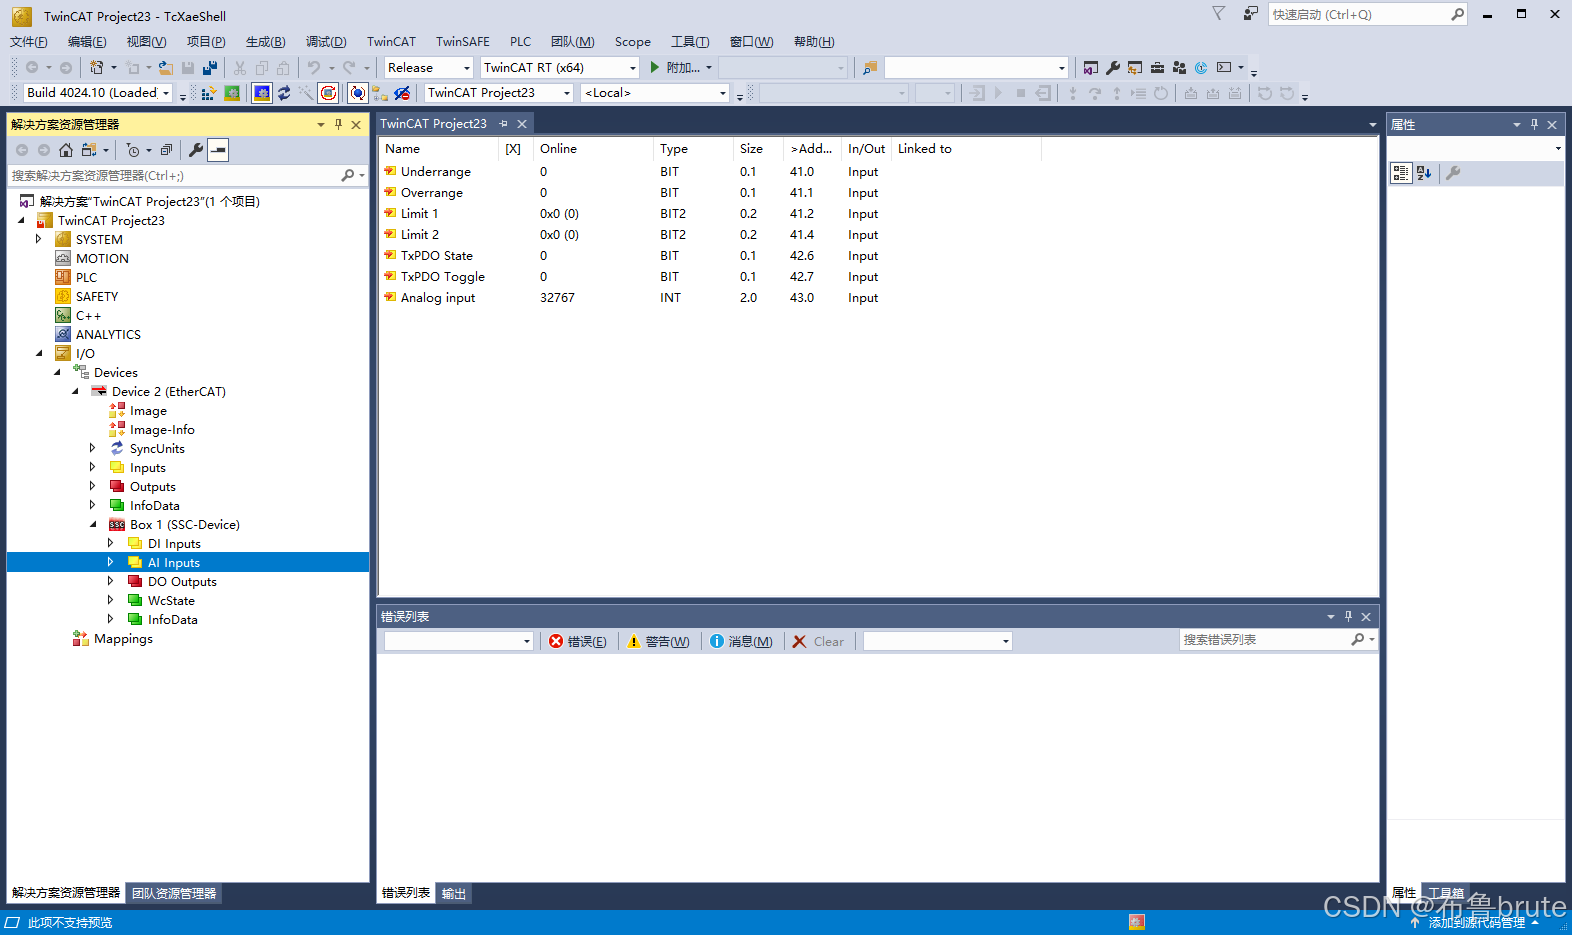Click the Save All toolbar icon
Screen dimensions: 1572x935
(210, 68)
